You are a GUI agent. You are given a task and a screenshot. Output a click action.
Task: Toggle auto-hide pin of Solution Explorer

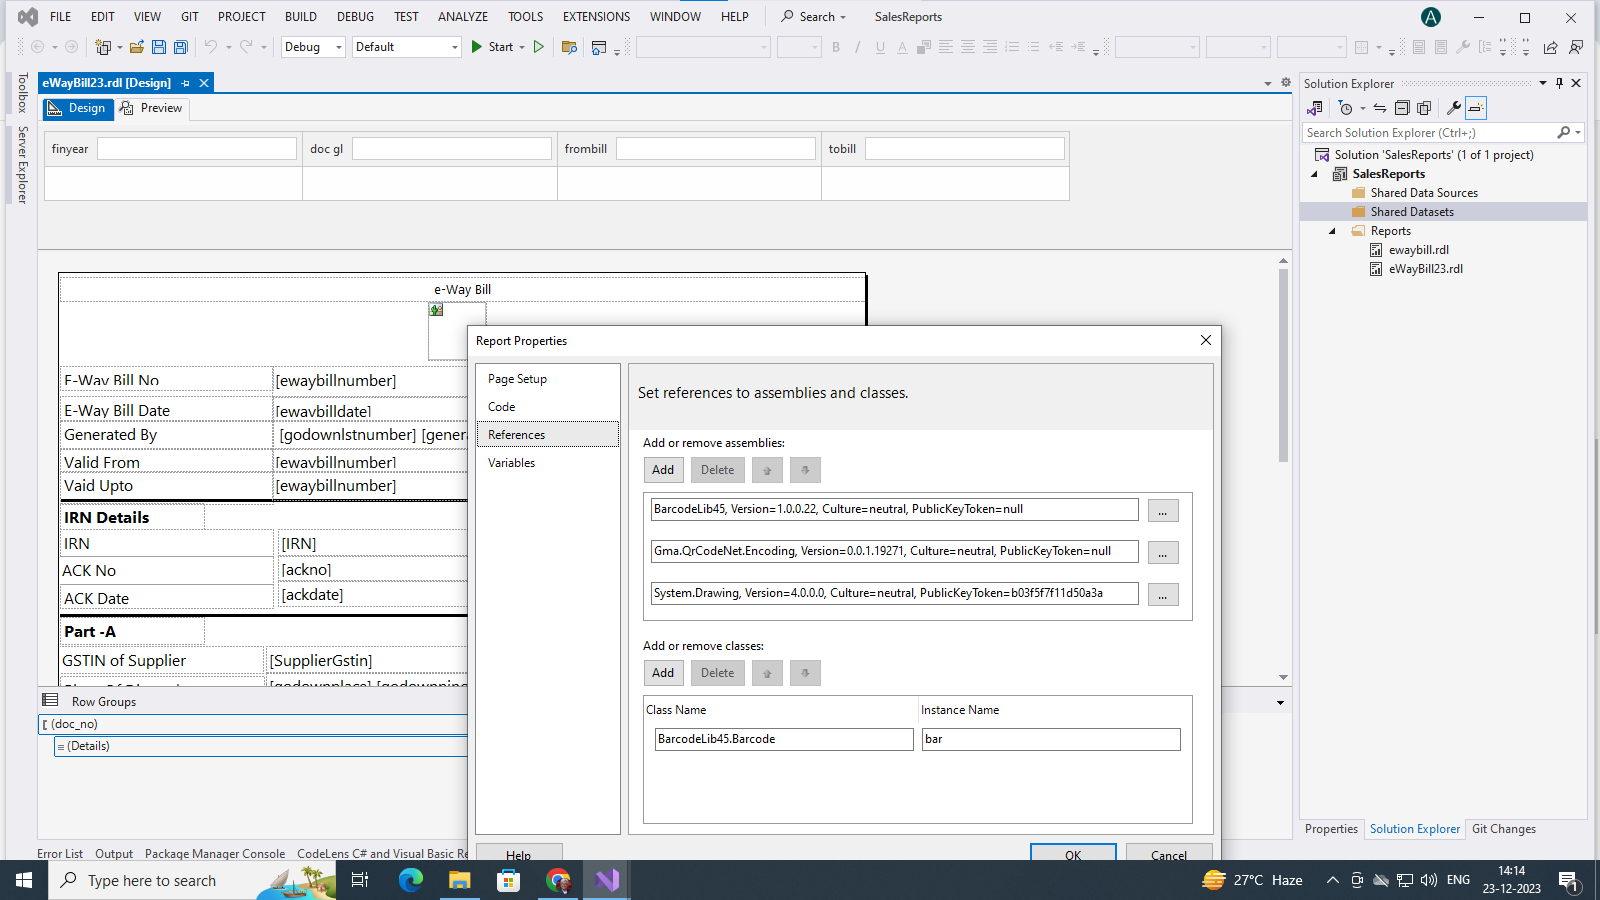[1559, 83]
